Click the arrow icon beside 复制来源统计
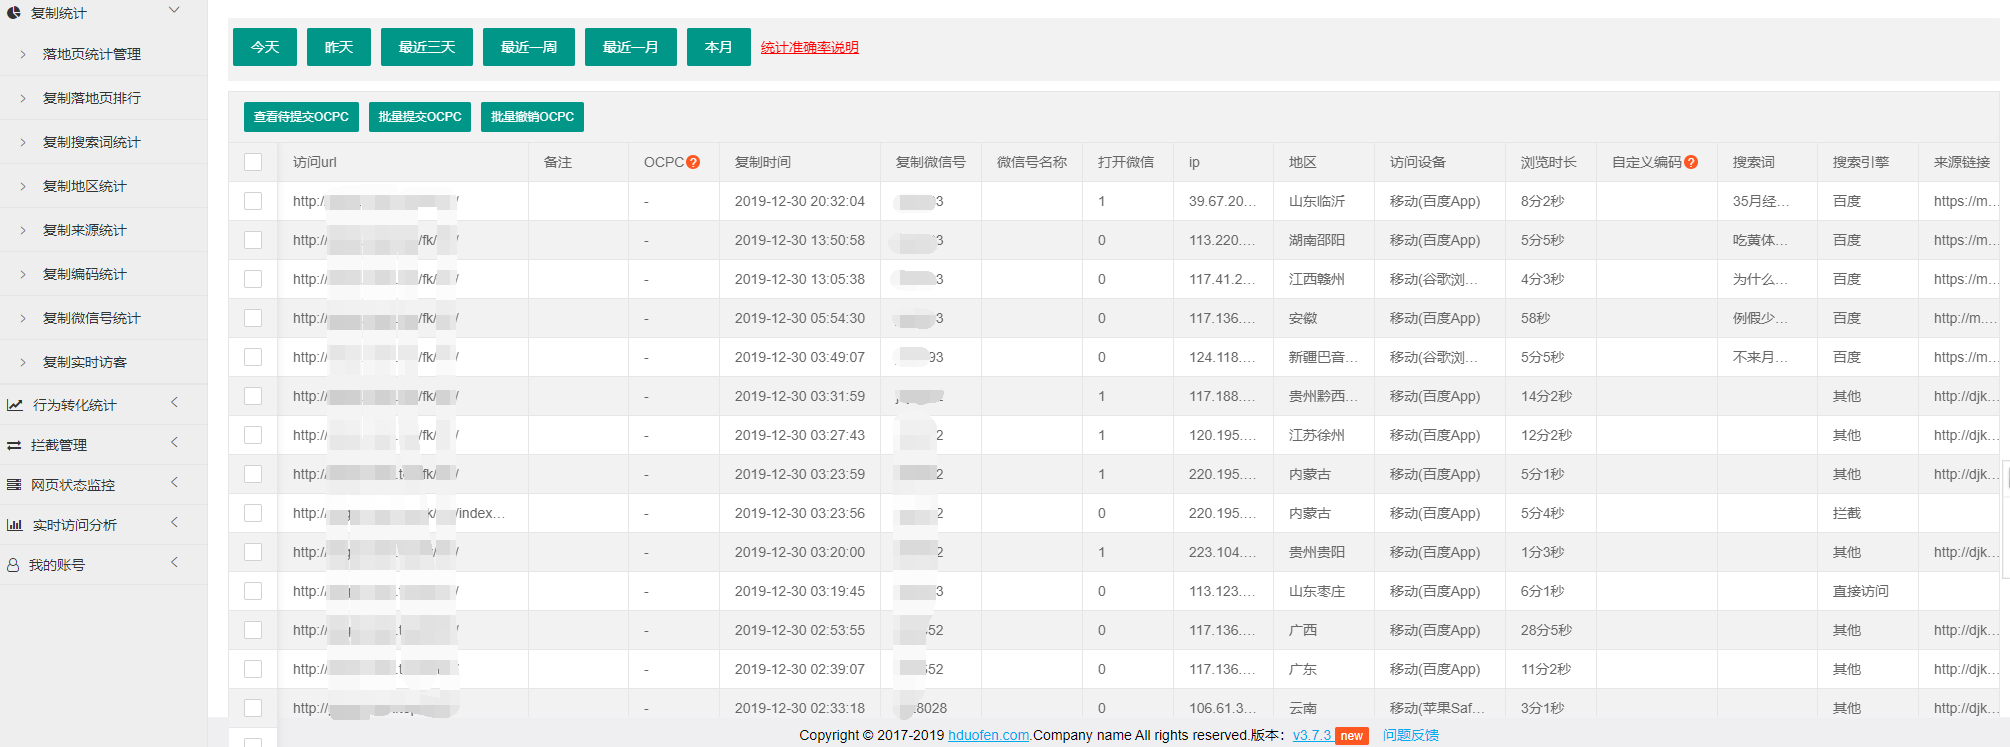This screenshot has height=747, width=2010. pos(23,230)
